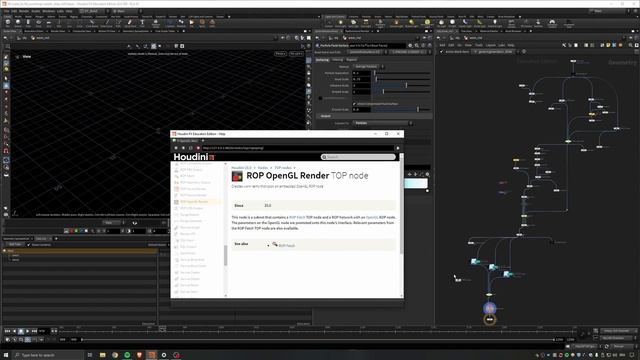640x360 pixels.
Task: Click the back arrow in Help browser
Action: tap(176, 148)
